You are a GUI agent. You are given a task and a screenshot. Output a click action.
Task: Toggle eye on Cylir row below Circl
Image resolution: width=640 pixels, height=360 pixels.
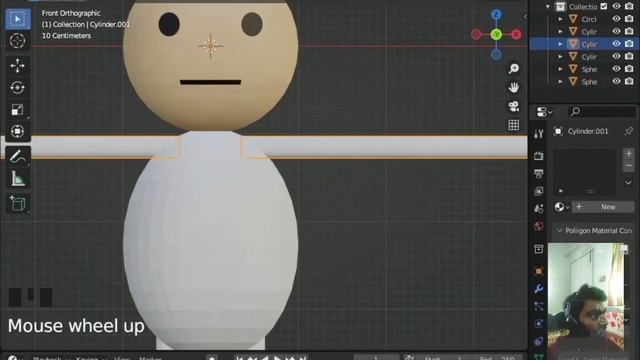[x=616, y=31]
